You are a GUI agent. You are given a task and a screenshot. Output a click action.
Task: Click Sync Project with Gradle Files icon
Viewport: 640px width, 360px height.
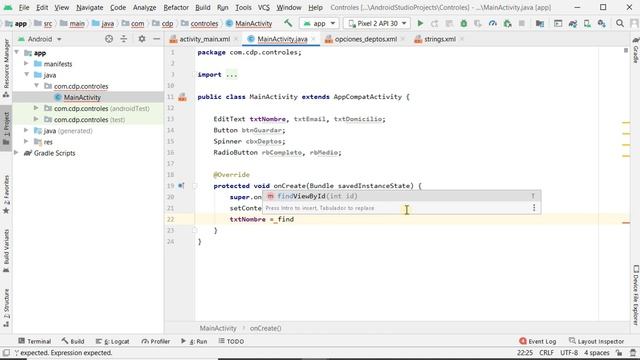coord(573,23)
